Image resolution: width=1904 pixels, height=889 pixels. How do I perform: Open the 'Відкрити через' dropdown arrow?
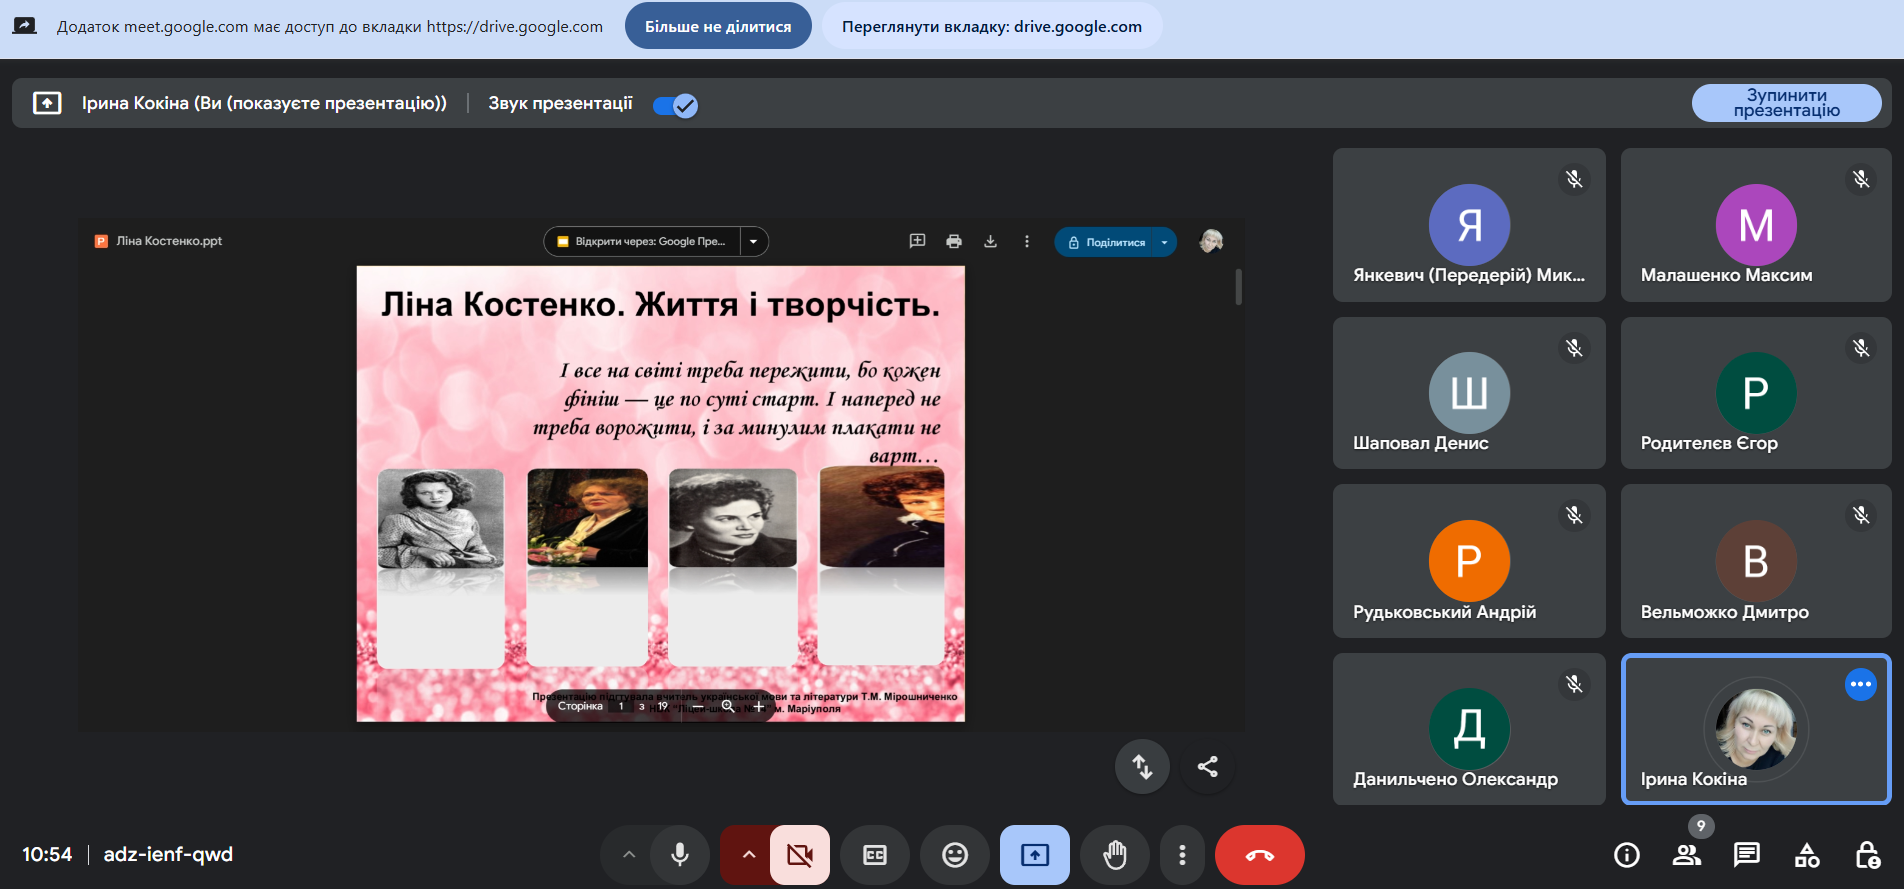(x=754, y=242)
